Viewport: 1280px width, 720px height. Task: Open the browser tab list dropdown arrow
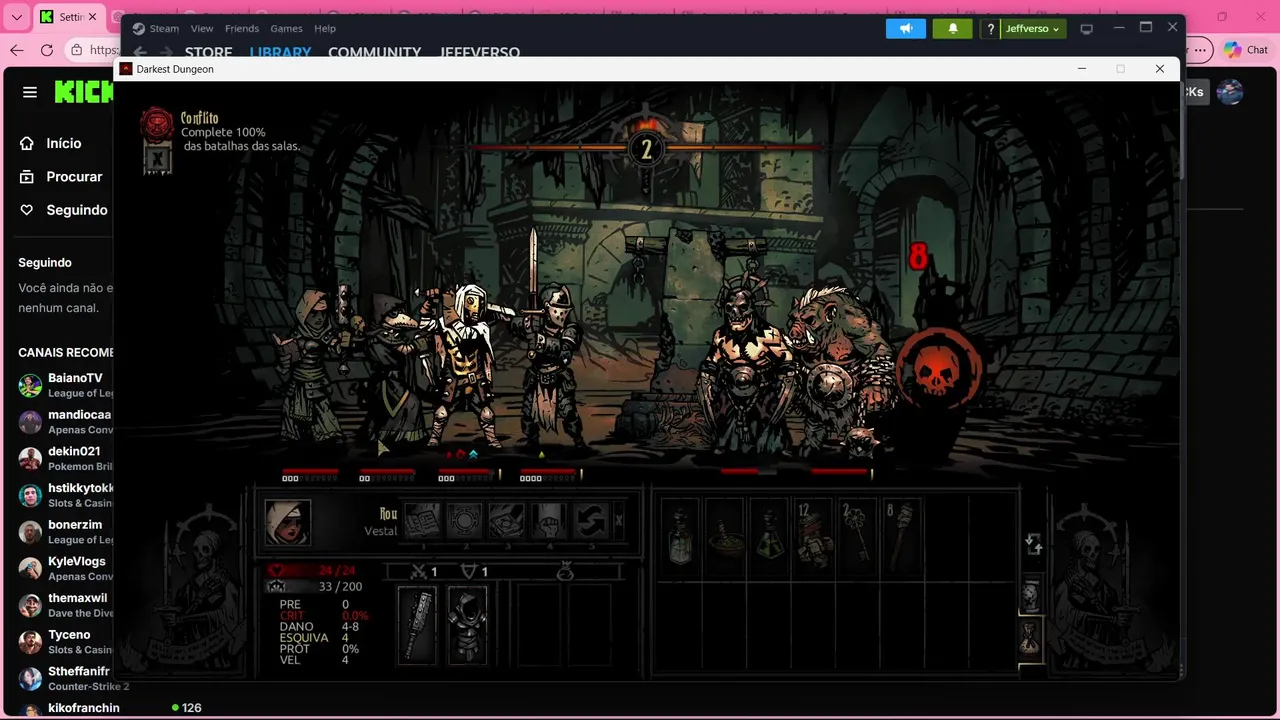click(16, 17)
